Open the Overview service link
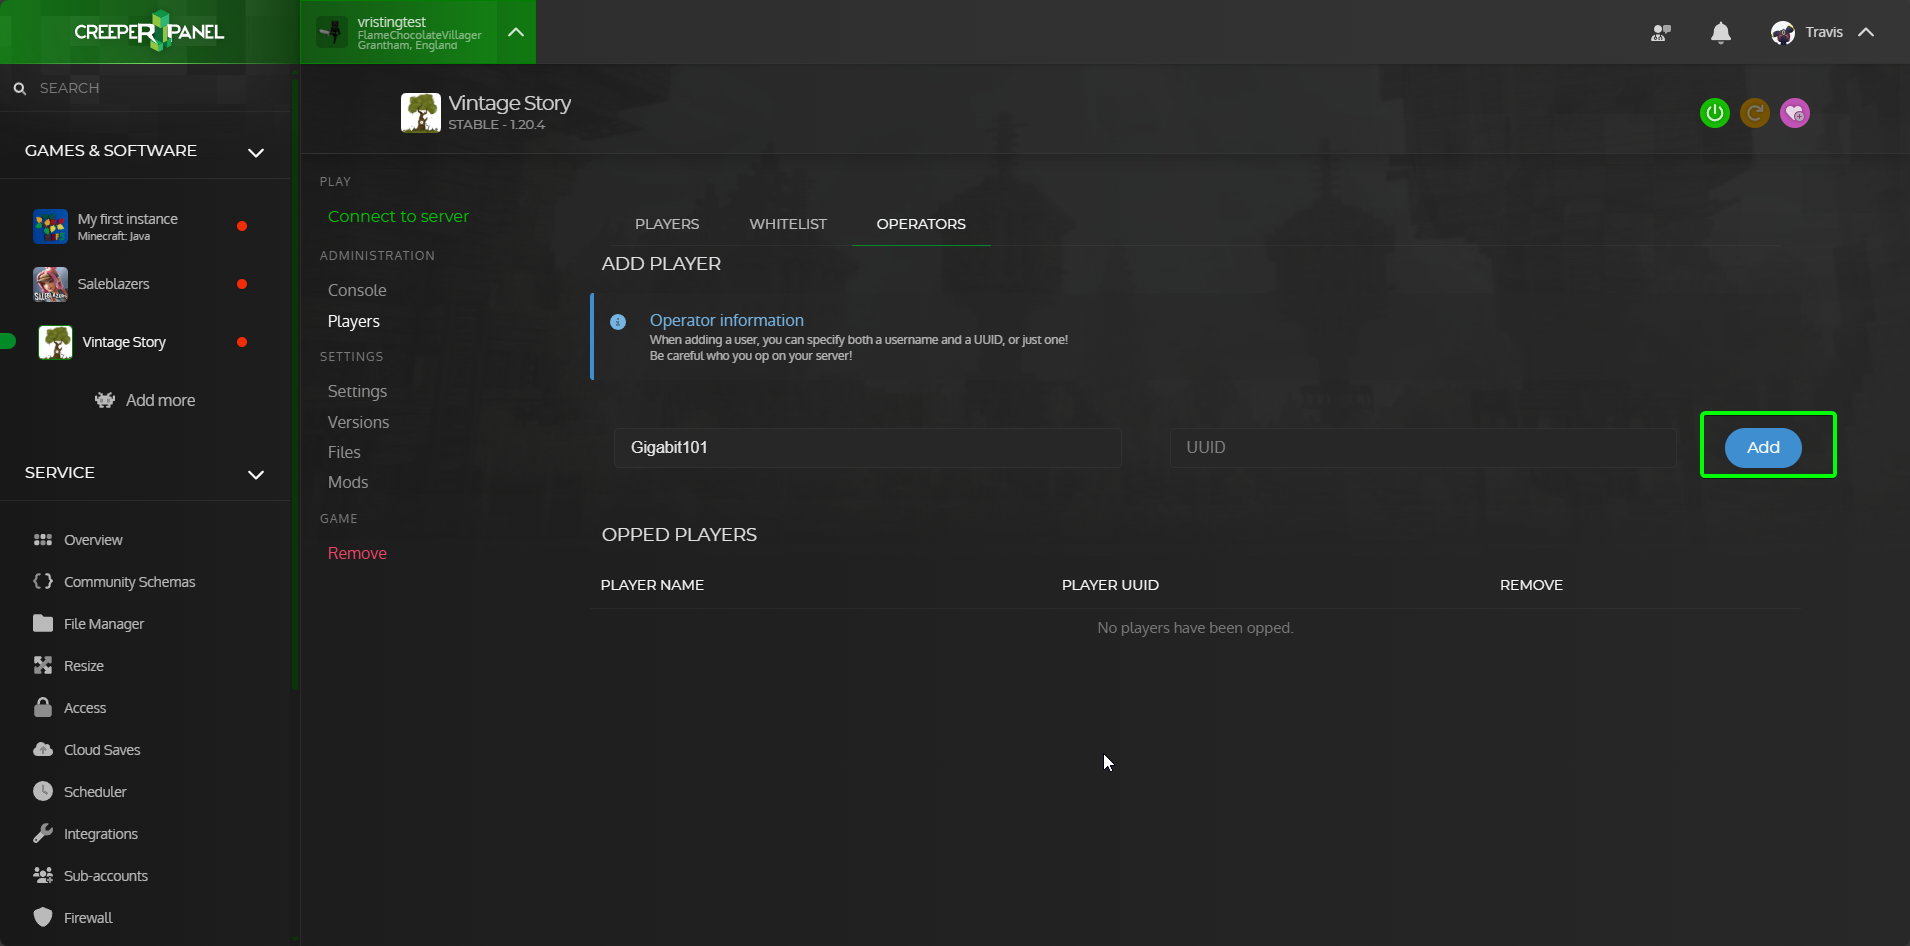1910x946 pixels. pyautogui.click(x=93, y=540)
